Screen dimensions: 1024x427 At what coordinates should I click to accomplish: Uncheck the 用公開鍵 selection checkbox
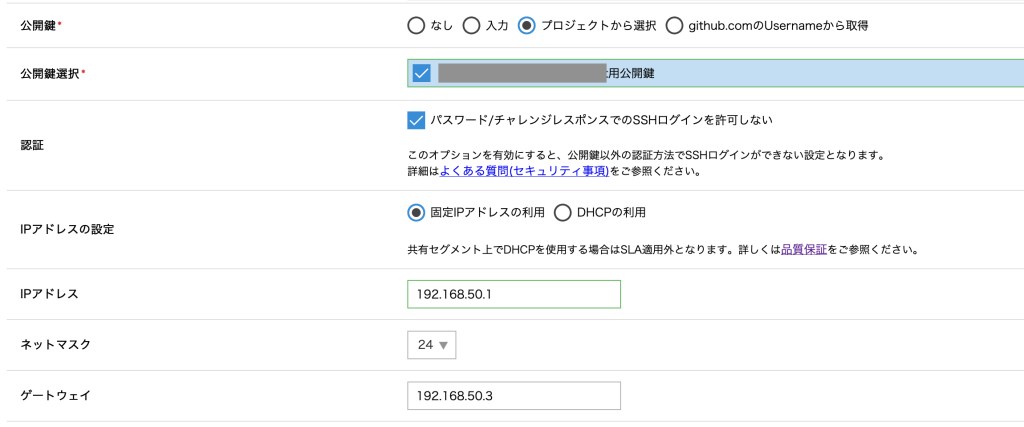point(421,73)
